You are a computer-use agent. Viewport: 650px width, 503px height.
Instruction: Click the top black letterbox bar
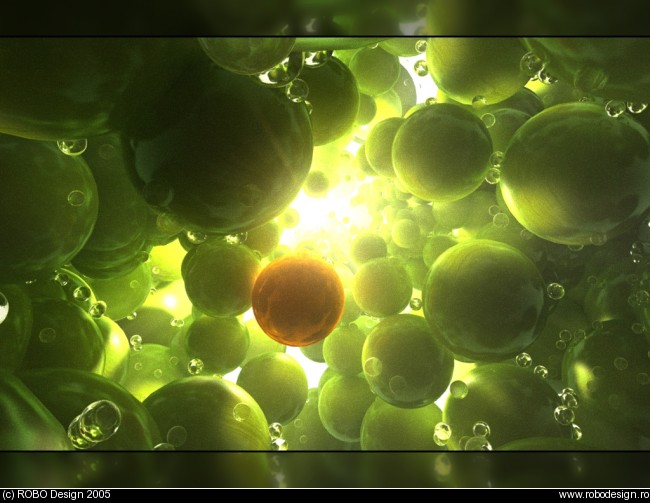tap(325, 18)
